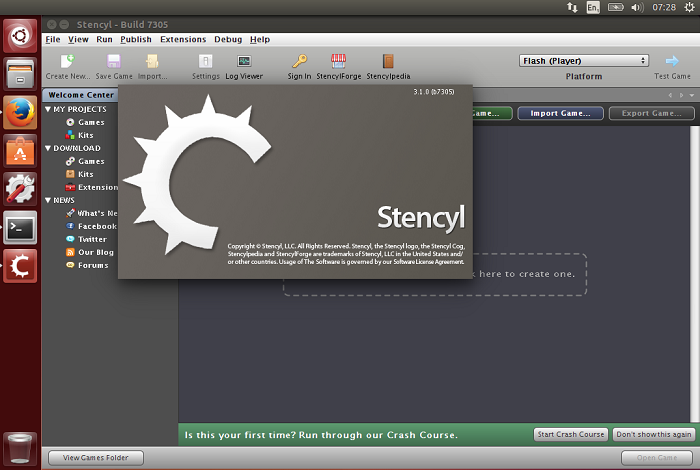Screen dimensions: 700x470
Task: Collapse the NEWS section
Action: (48, 200)
